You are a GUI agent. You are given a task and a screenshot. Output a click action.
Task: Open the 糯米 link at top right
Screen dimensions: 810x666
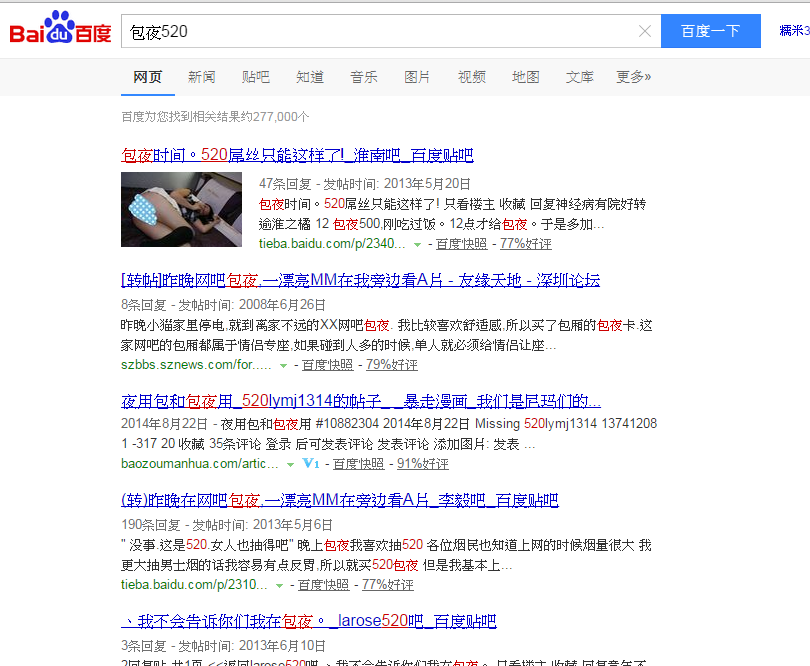point(794,30)
